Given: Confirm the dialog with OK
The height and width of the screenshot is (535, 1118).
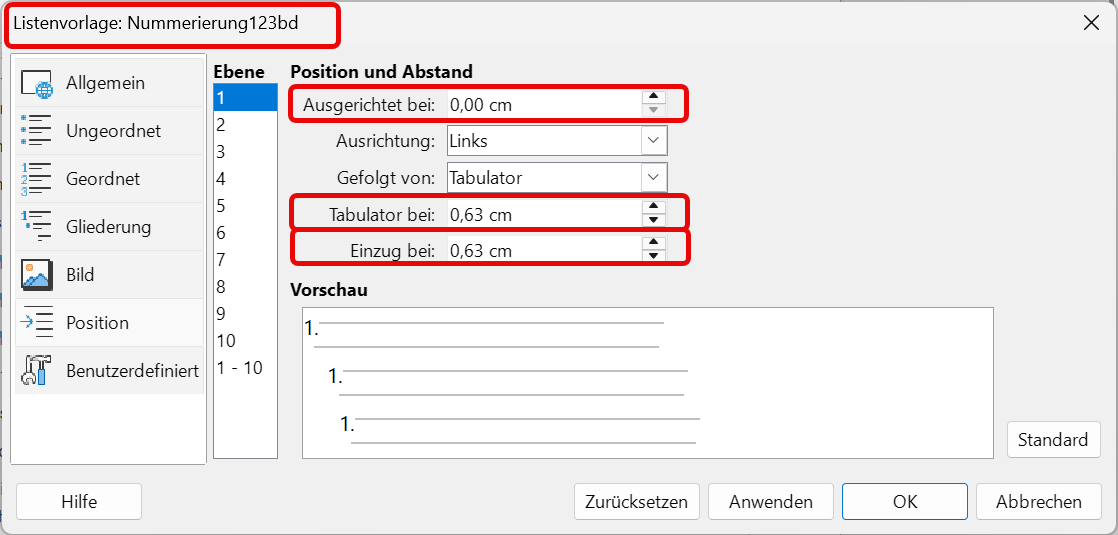Looking at the screenshot, I should (x=904, y=502).
